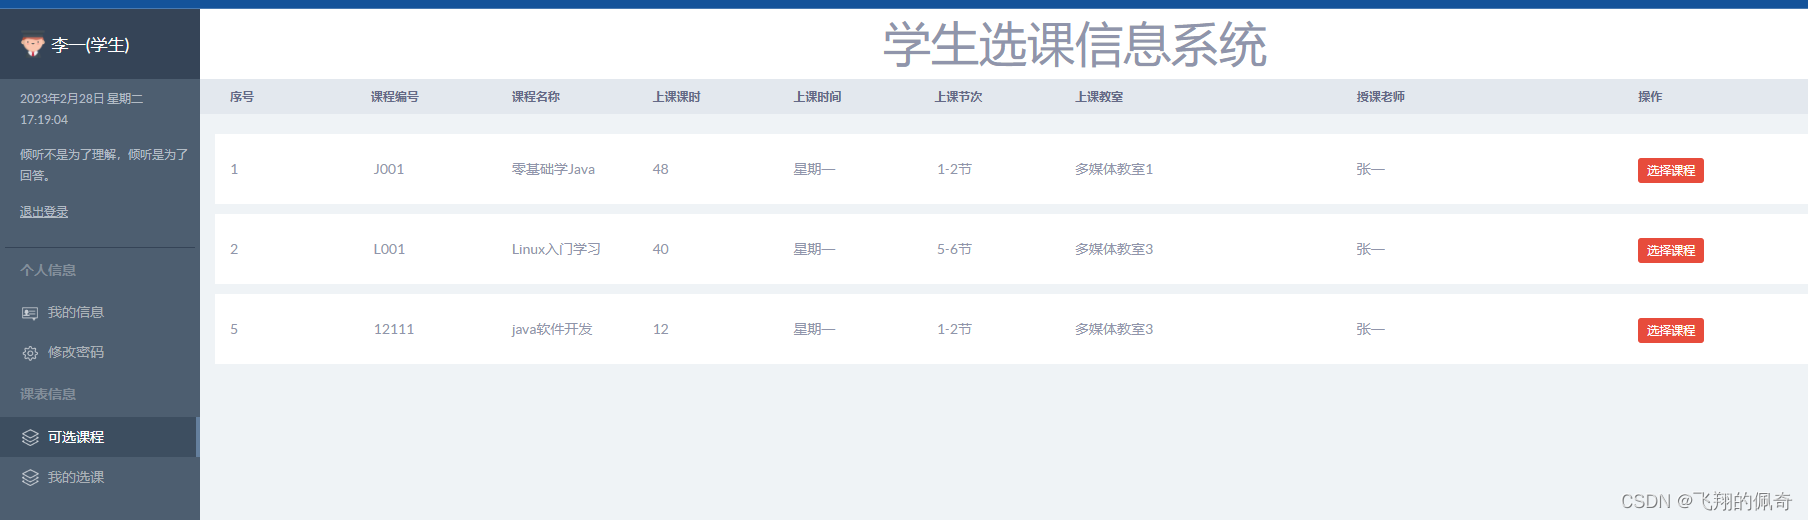The height and width of the screenshot is (520, 1808).
Task: Click the layers icon for 可选课程
Action: pyautogui.click(x=30, y=437)
